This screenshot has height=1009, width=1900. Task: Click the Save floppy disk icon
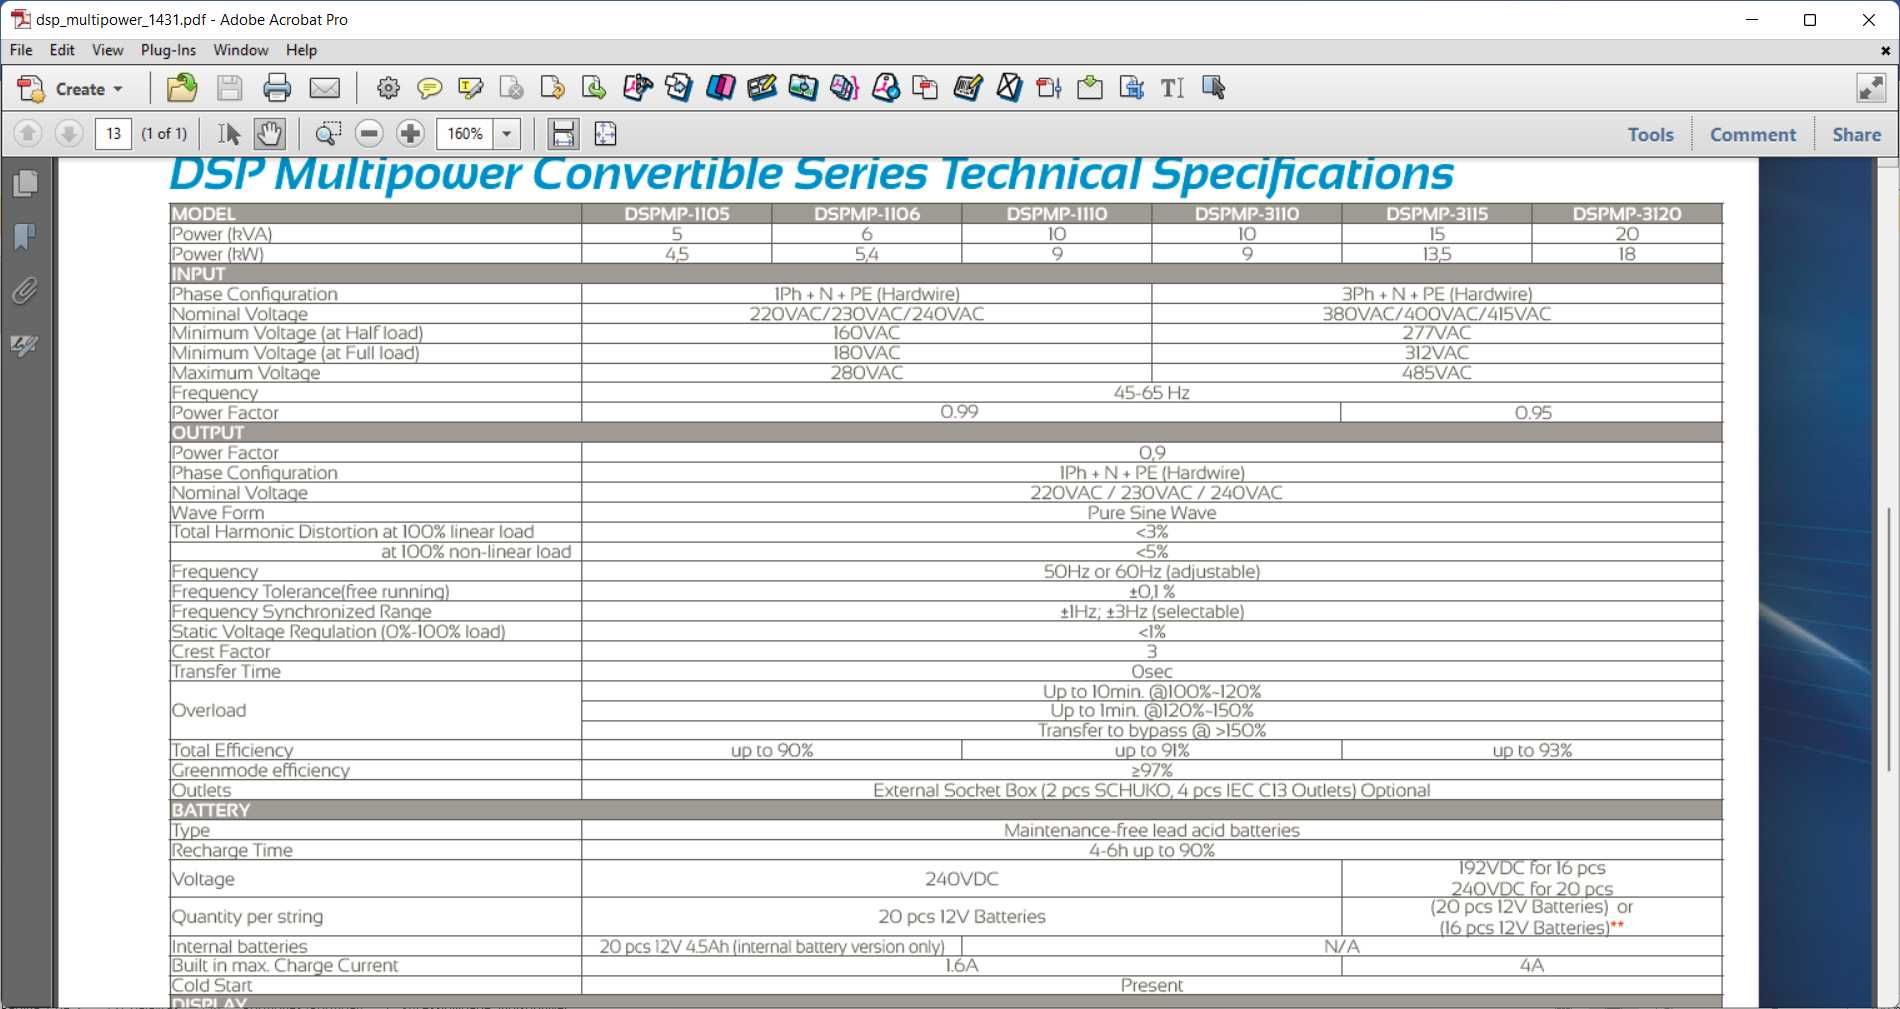tap(230, 89)
